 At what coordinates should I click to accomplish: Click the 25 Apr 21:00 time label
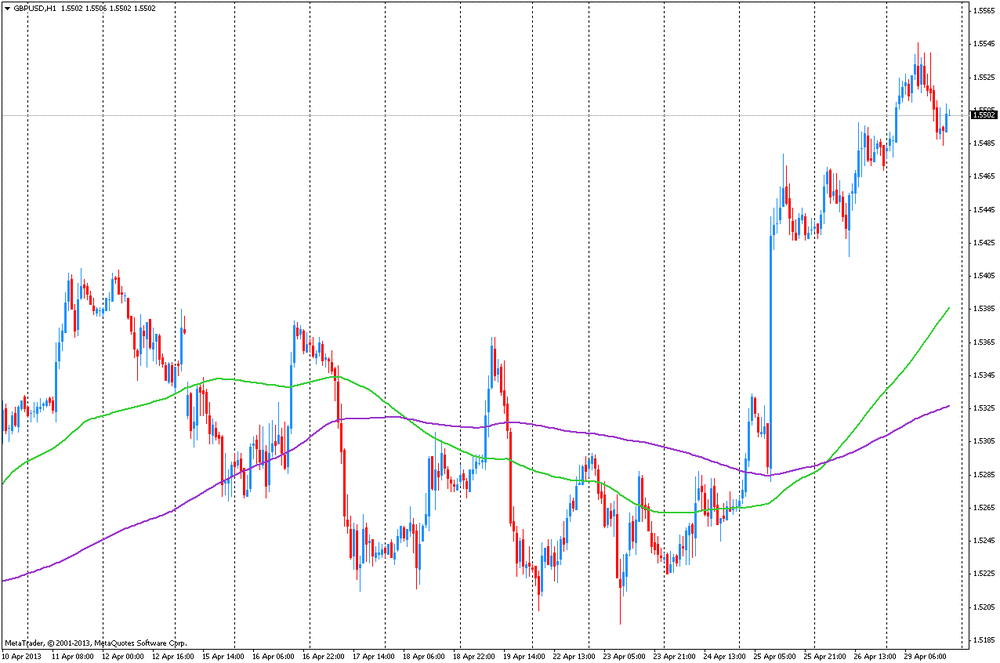point(825,656)
